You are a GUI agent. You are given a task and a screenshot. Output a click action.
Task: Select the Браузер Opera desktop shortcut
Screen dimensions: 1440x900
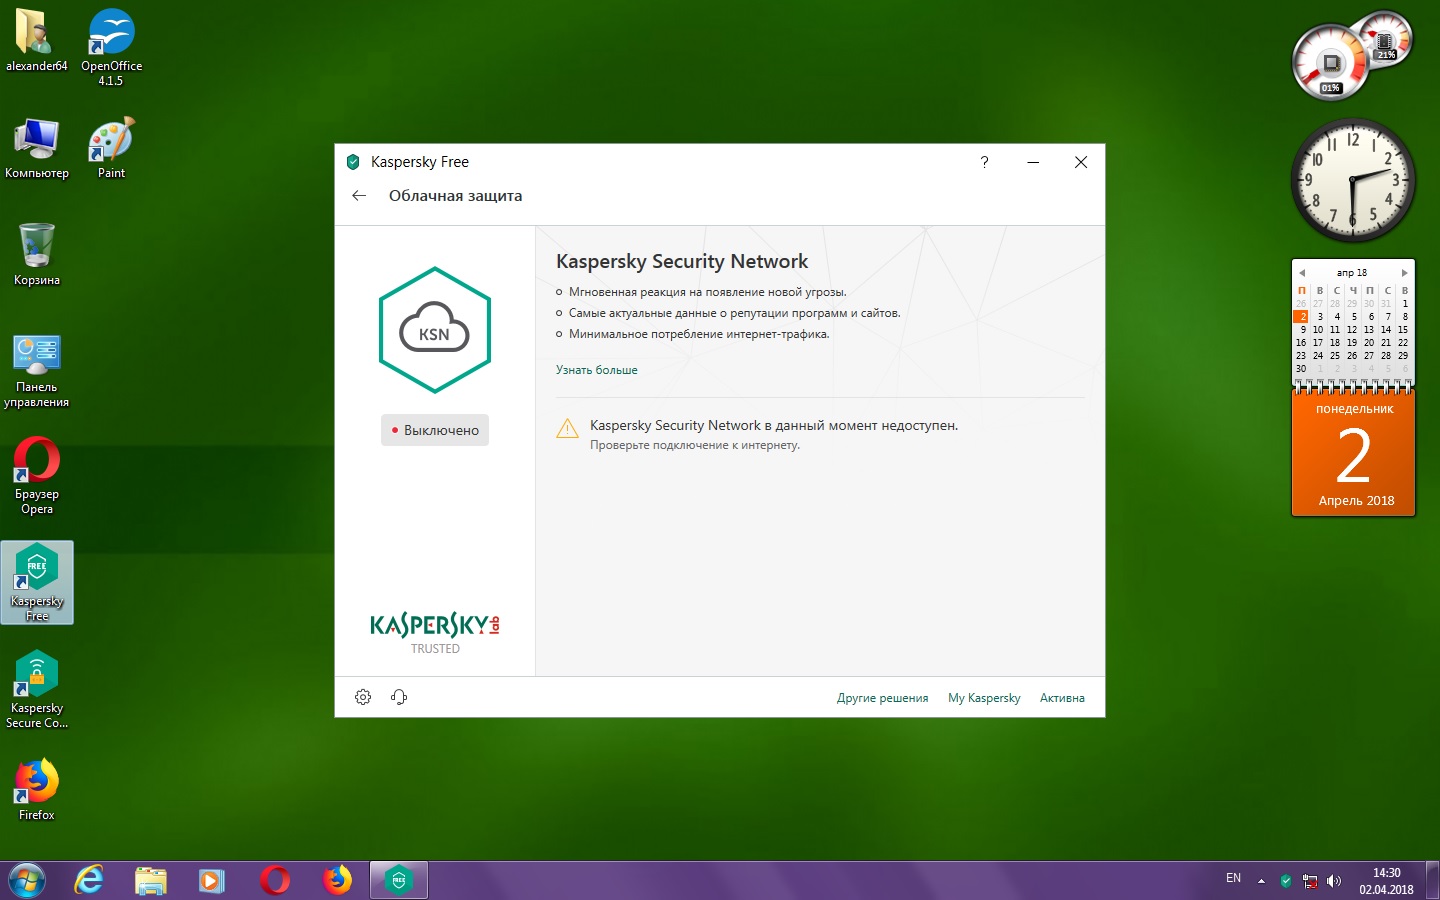click(x=37, y=476)
